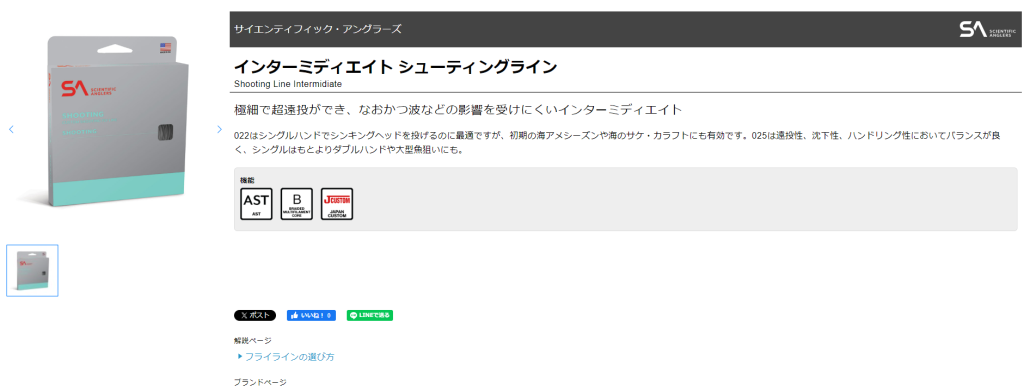Screen dimensions: 1024x391
Task: Select the 解説ページ section heading
Action: pos(252,340)
